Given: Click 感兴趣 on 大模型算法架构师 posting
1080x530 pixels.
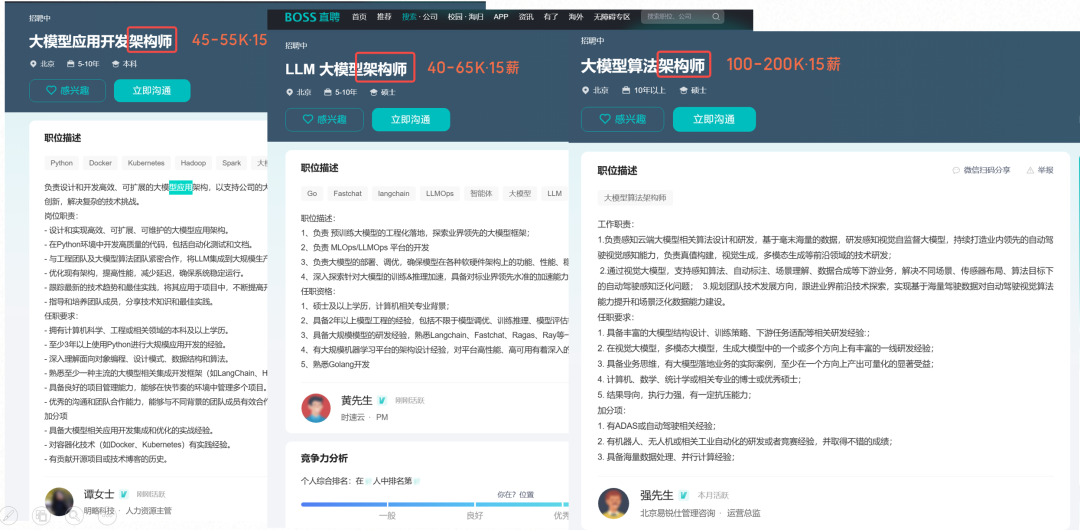Looking at the screenshot, I should pos(623,119).
